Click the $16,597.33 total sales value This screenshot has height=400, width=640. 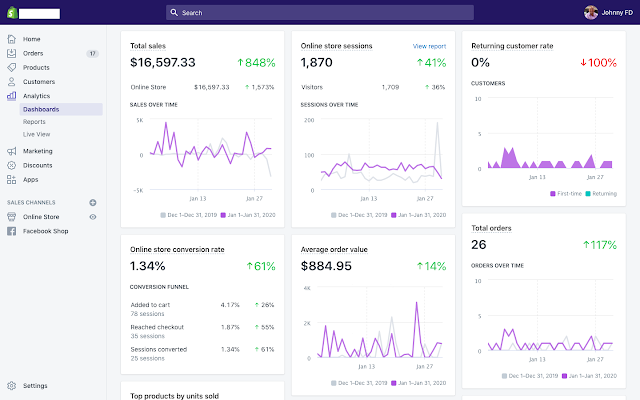[x=162, y=62]
